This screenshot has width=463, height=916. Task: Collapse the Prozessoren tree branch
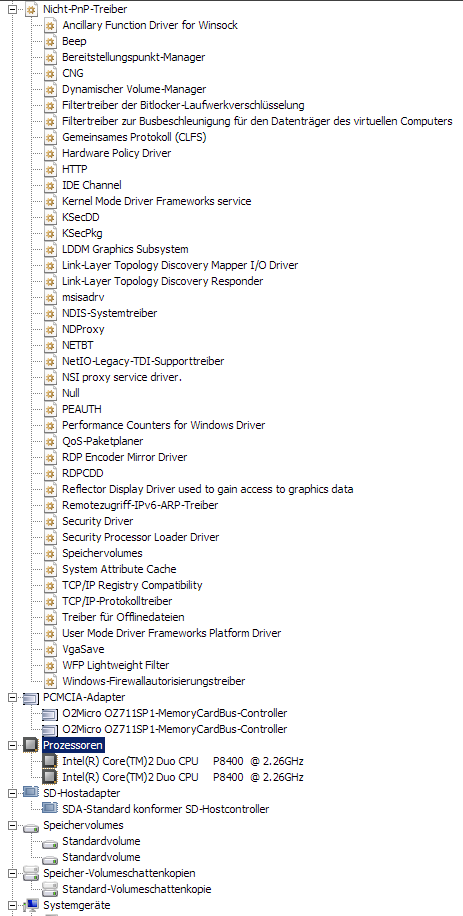point(13,745)
